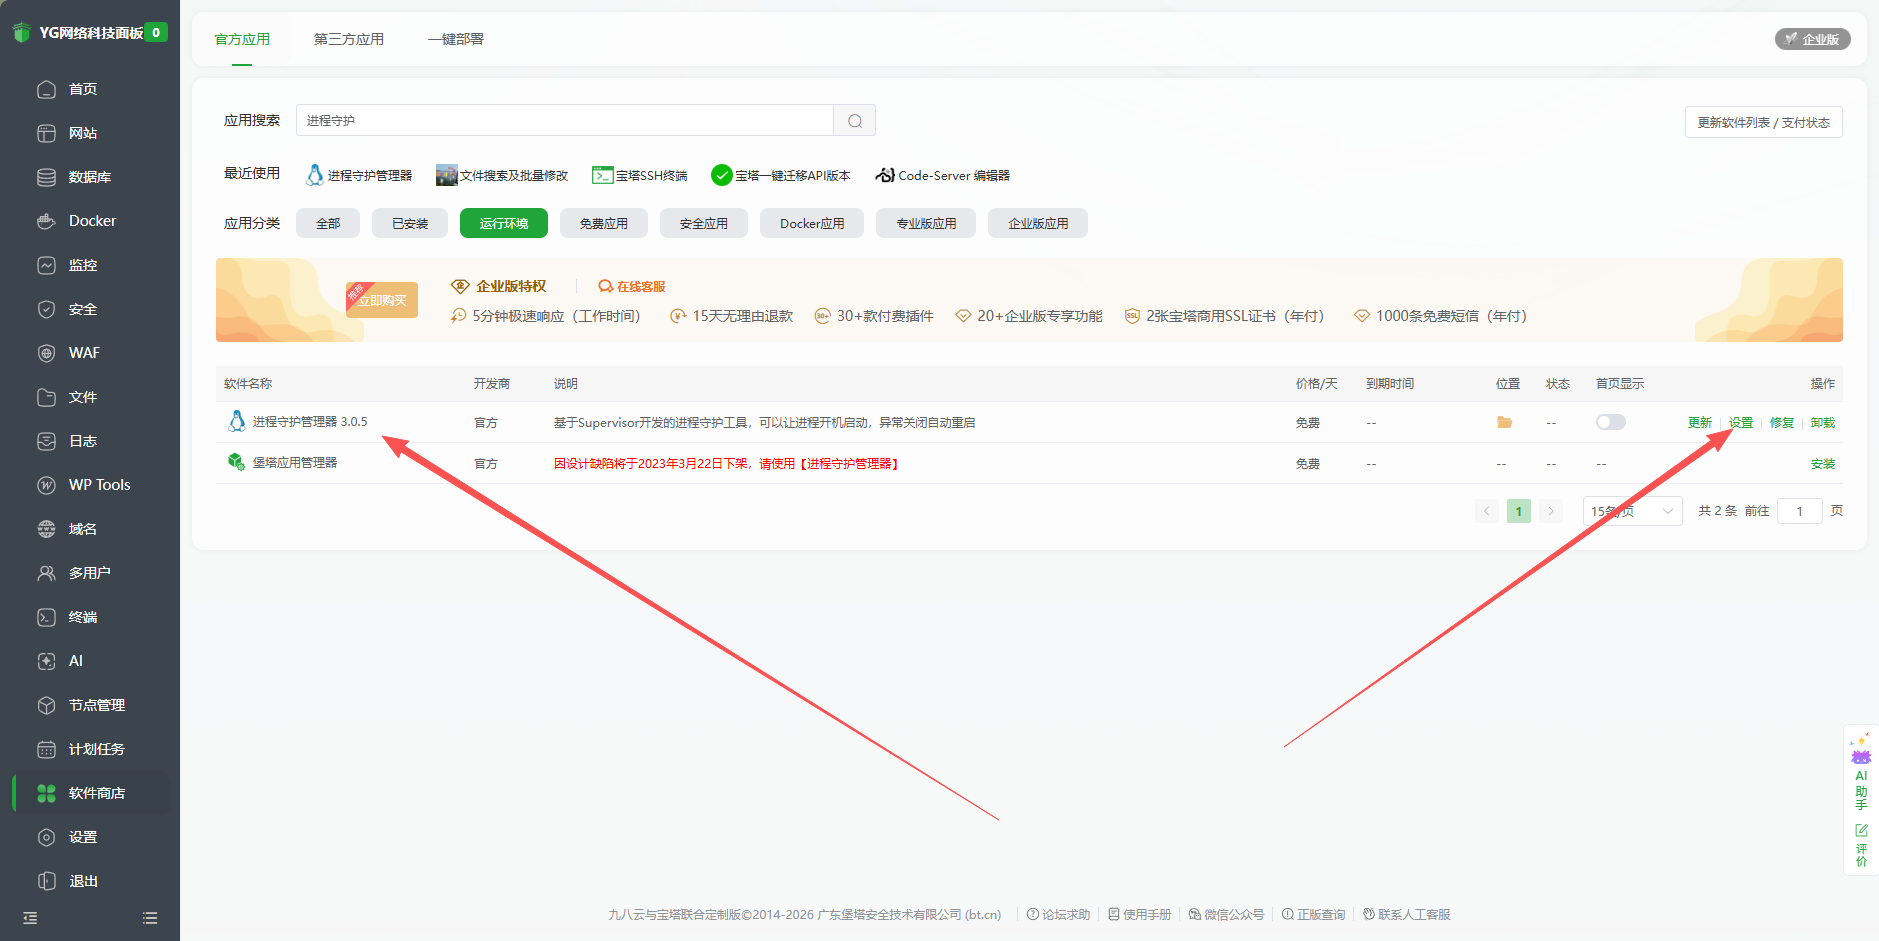Filter by 运行环境 category
Image resolution: width=1879 pixels, height=941 pixels.
click(x=504, y=223)
